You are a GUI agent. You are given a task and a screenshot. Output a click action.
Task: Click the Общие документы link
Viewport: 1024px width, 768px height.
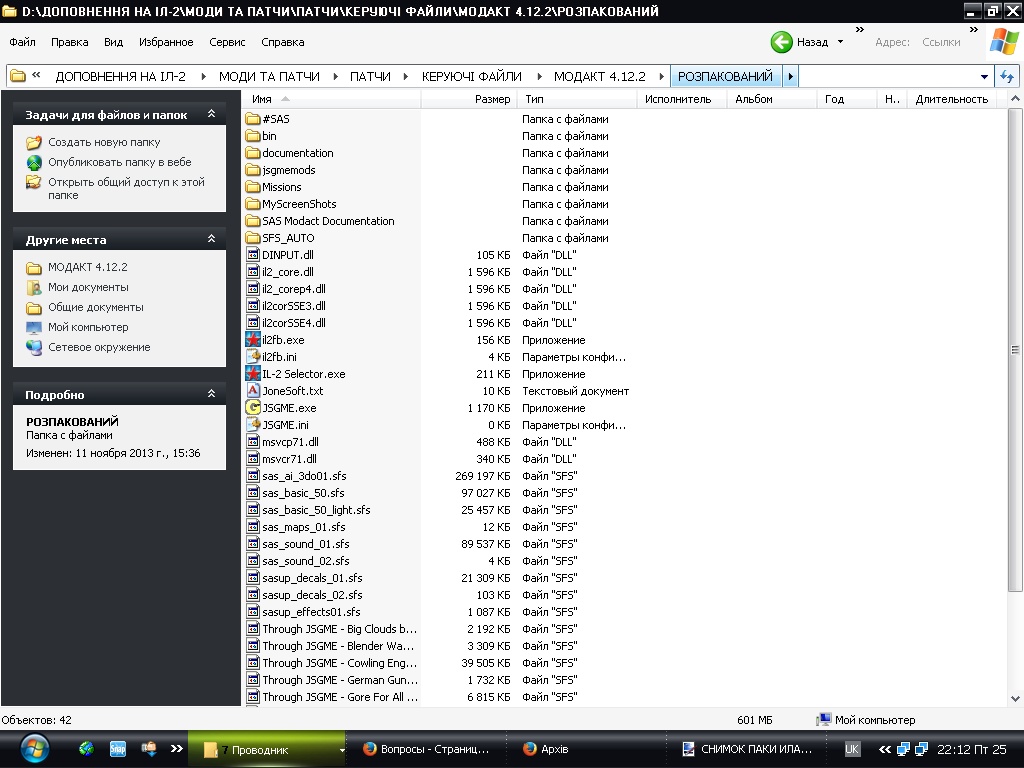pos(95,307)
